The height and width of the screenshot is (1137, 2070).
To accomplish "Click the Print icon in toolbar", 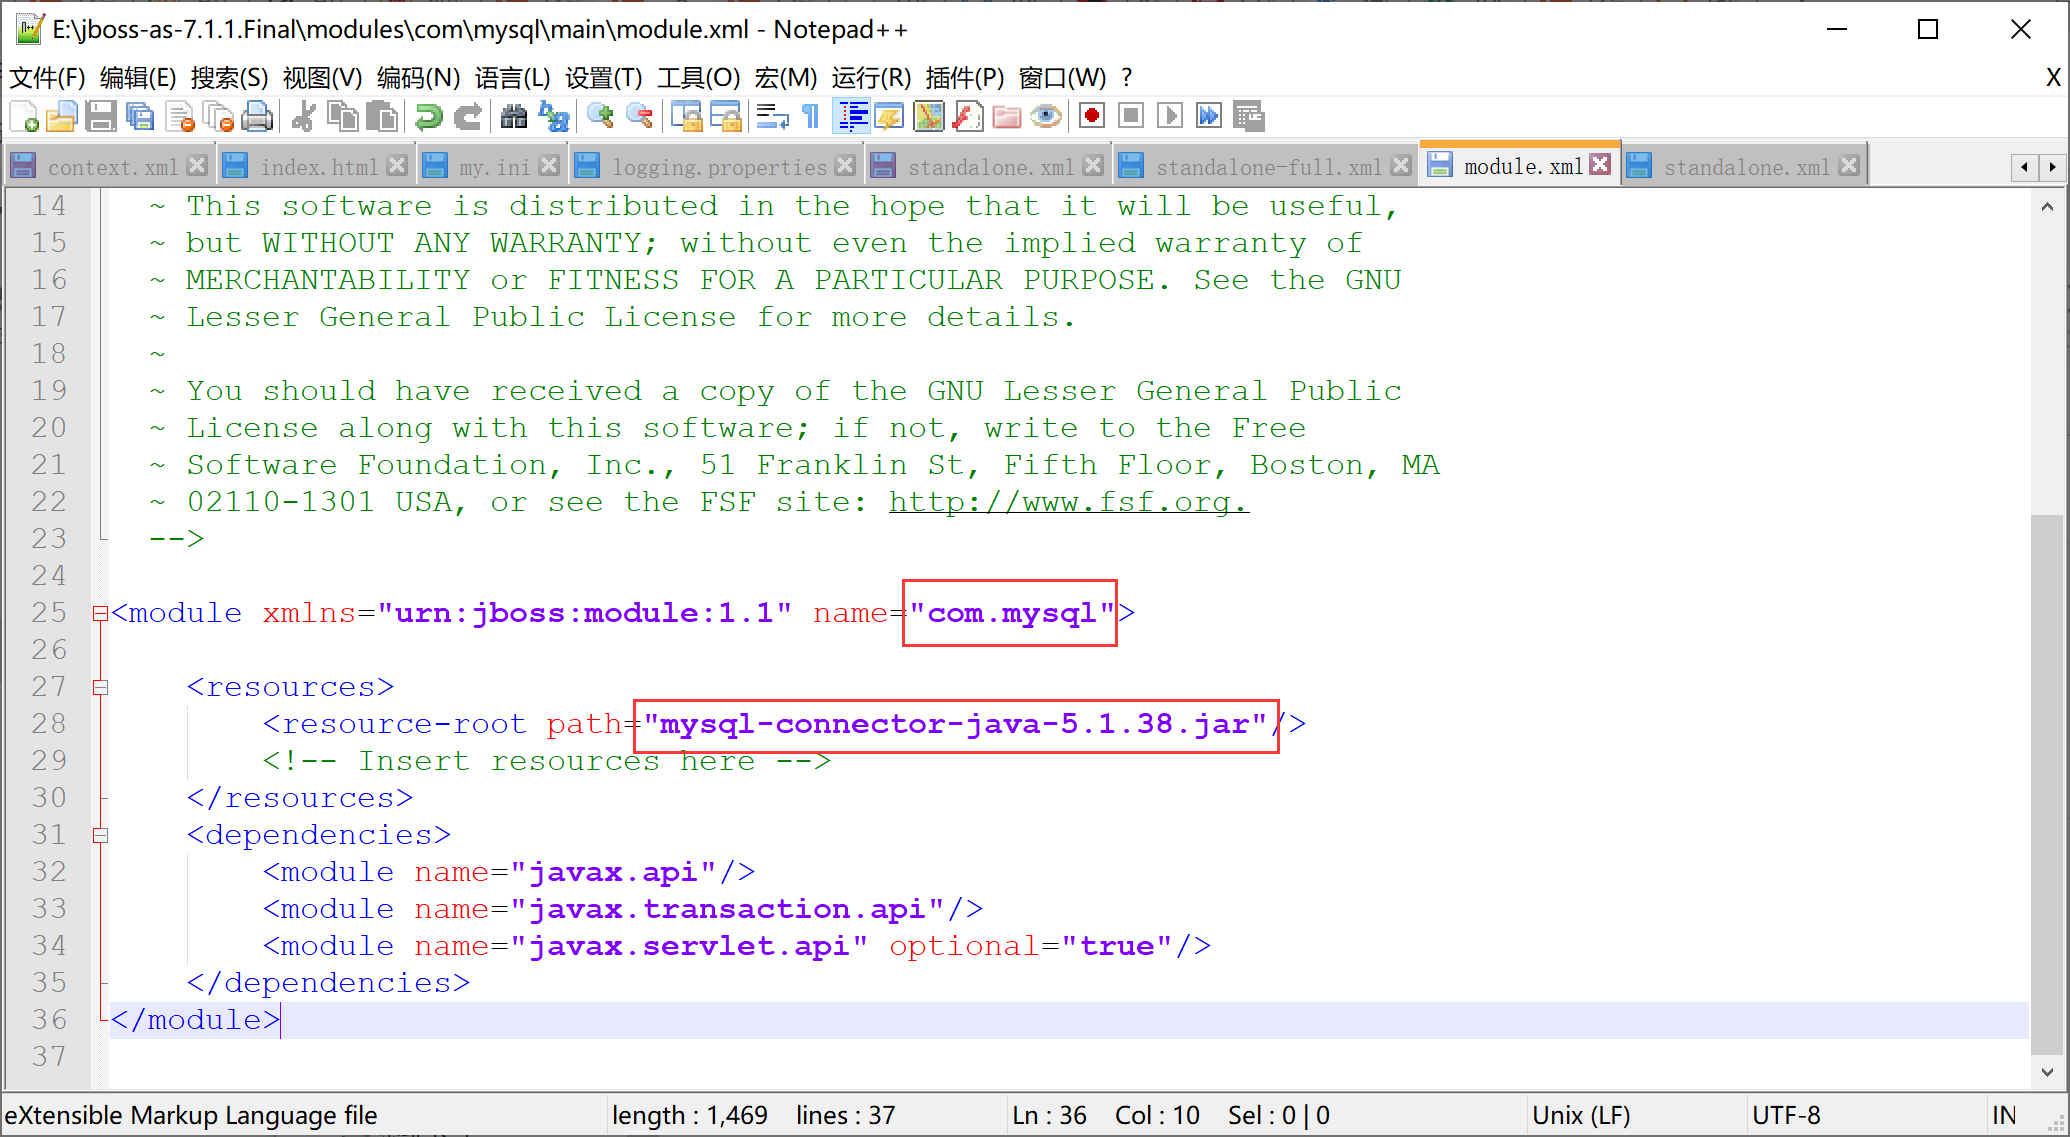I will click(257, 117).
